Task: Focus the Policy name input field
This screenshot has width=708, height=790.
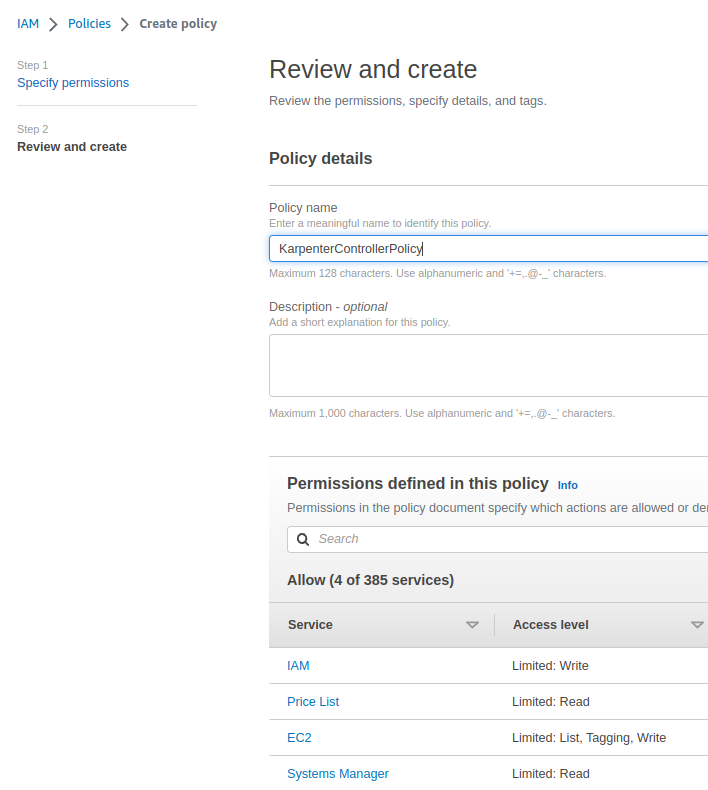Action: point(488,248)
